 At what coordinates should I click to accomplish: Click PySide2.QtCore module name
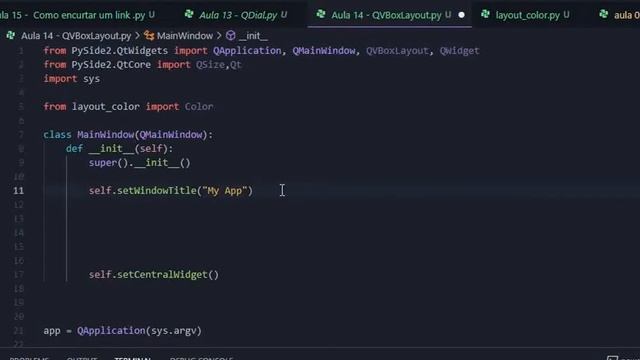111,64
